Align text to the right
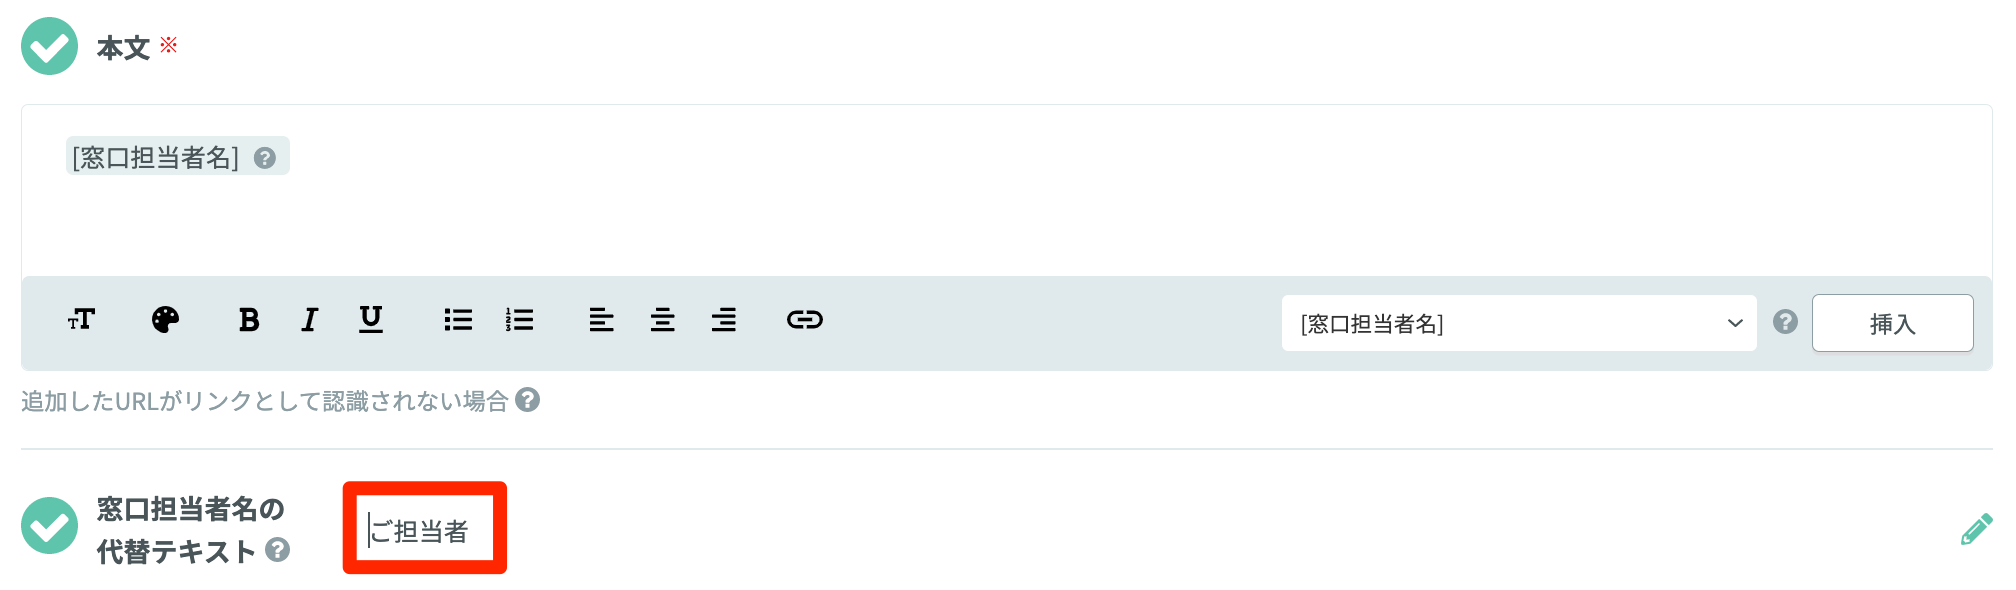This screenshot has height=590, width=2016. coord(724,320)
